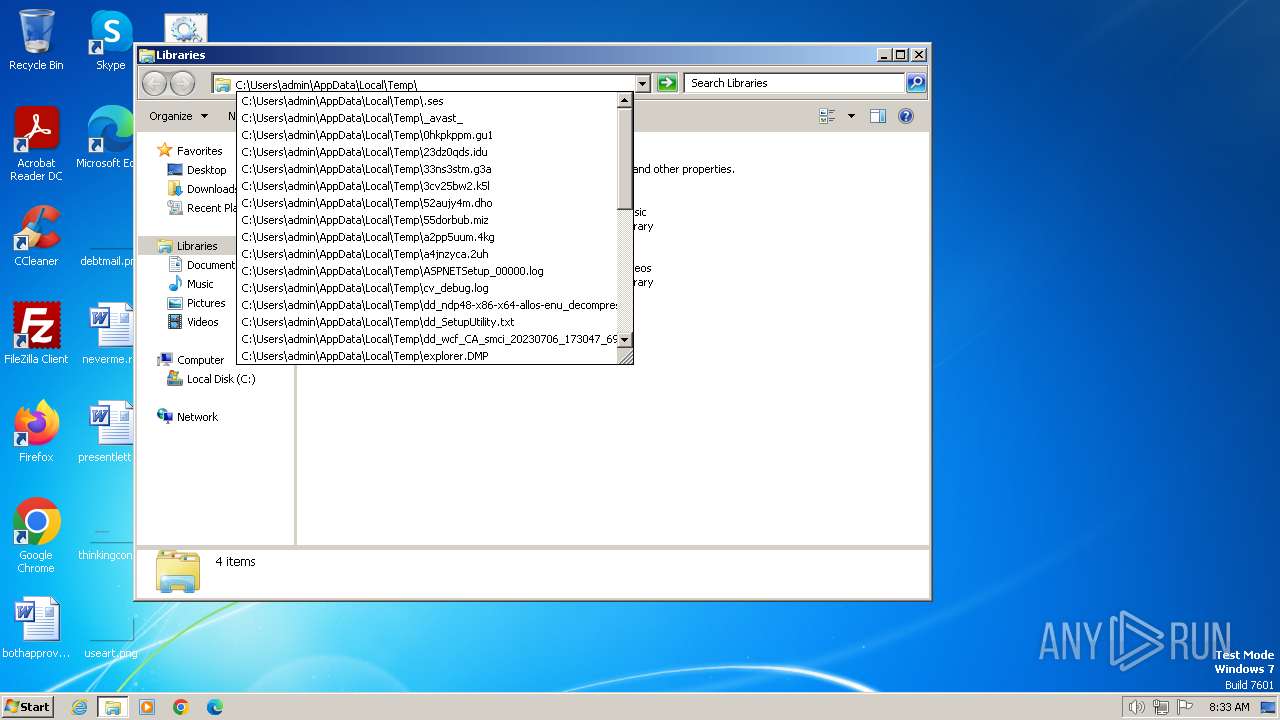Click Explorer forward navigation arrow
The height and width of the screenshot is (720, 1280).
point(182,83)
